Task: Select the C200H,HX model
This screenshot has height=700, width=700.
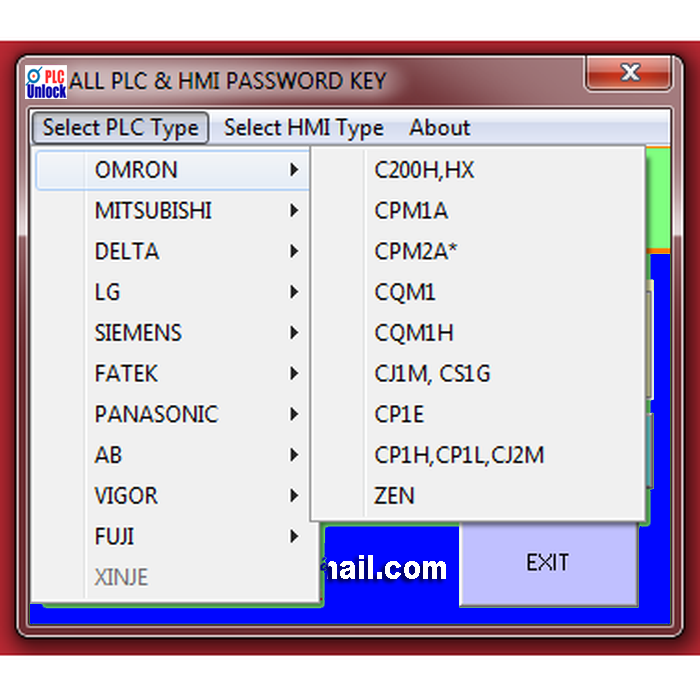Action: tap(424, 171)
